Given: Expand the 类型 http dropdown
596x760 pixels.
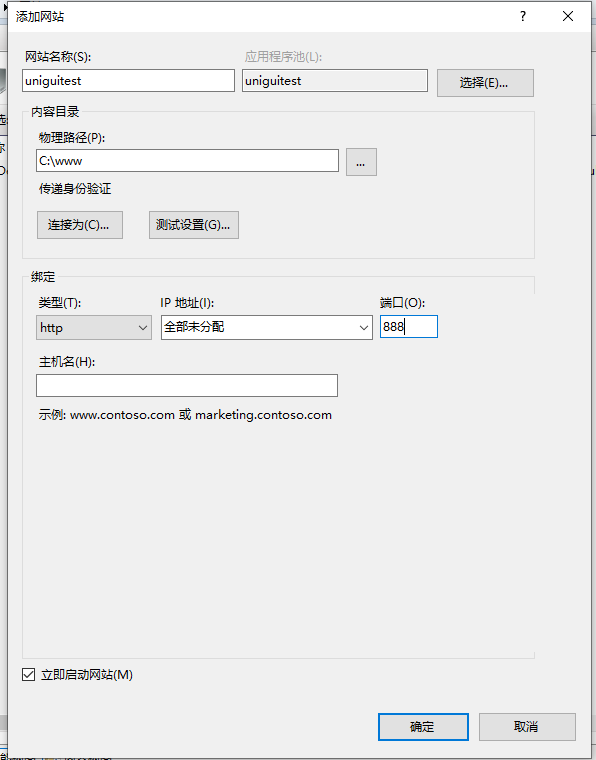Looking at the screenshot, I should point(94,328).
